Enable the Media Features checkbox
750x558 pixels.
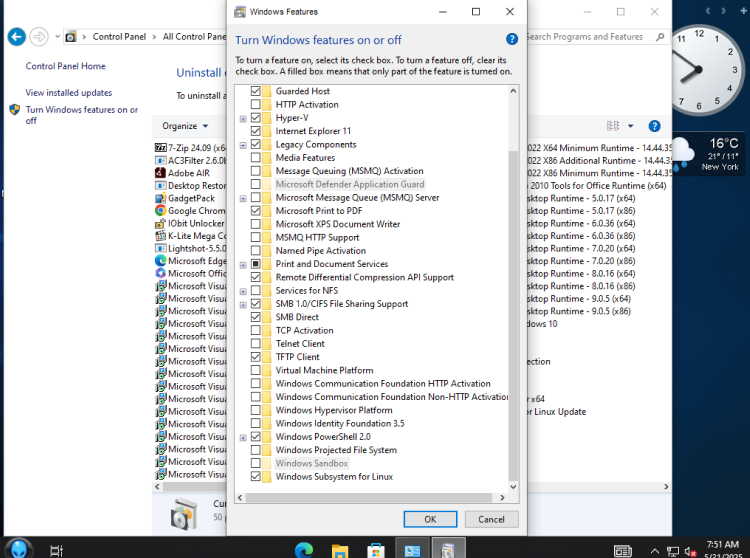tap(255, 157)
